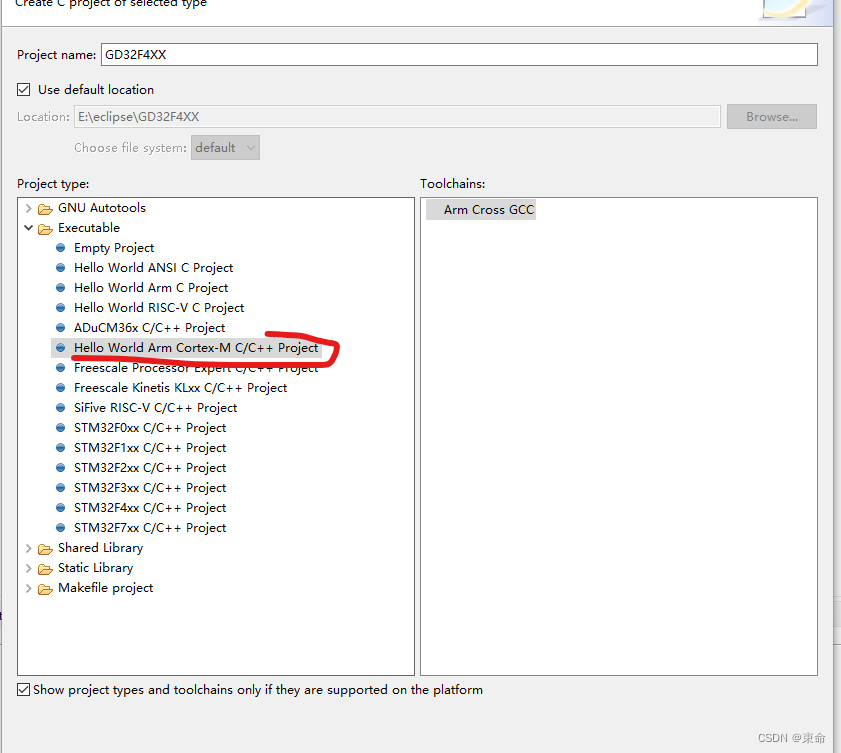Expand the GNU Autotools folder arrow
841x753 pixels.
(28, 208)
